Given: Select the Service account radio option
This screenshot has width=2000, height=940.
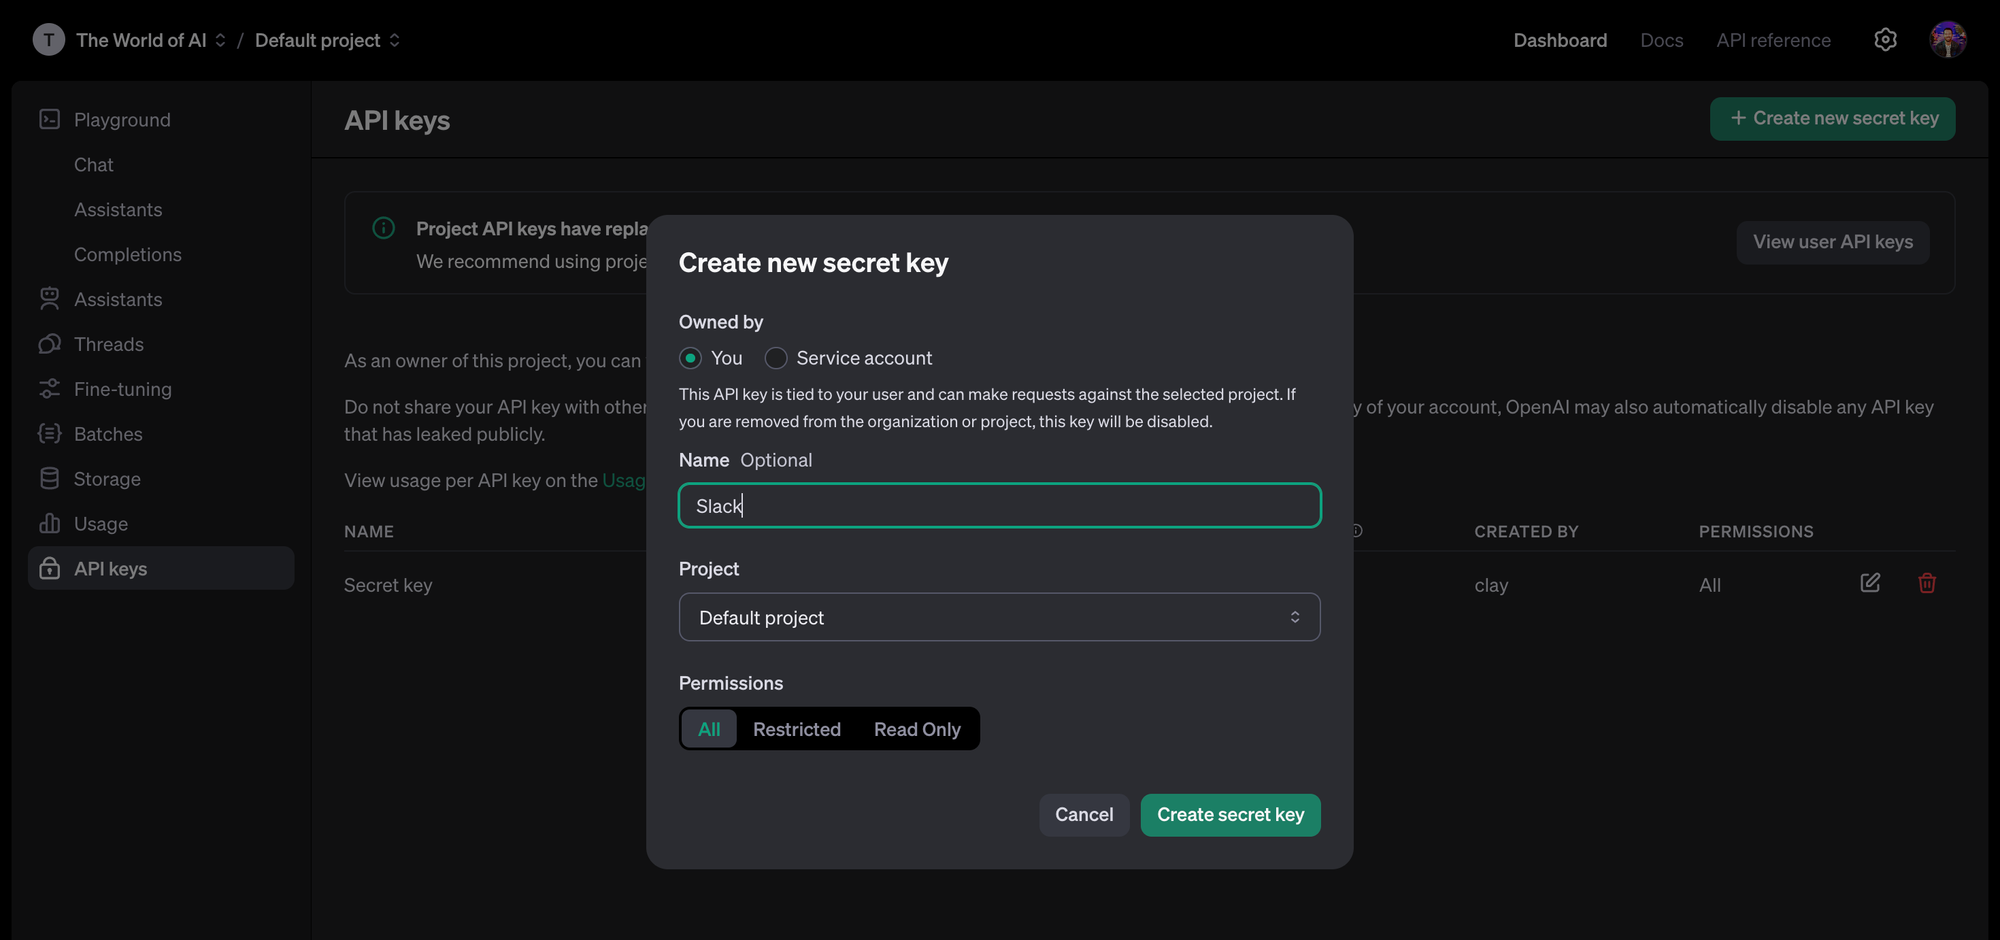Looking at the screenshot, I should 776,358.
